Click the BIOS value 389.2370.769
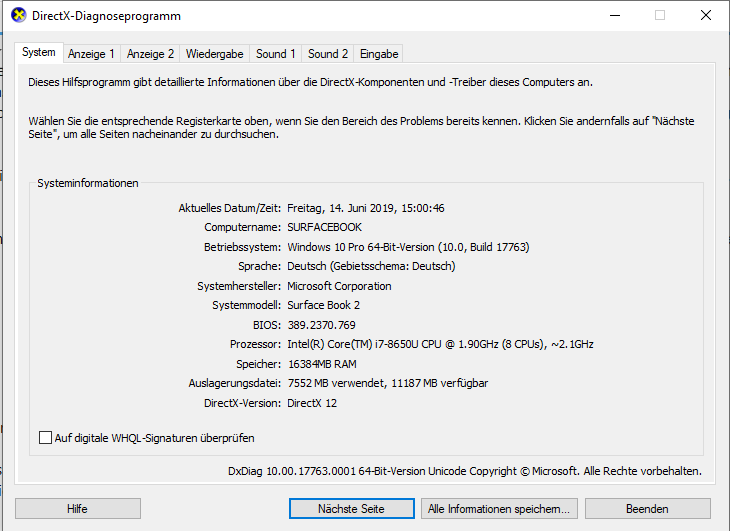The image size is (730, 531). (322, 325)
